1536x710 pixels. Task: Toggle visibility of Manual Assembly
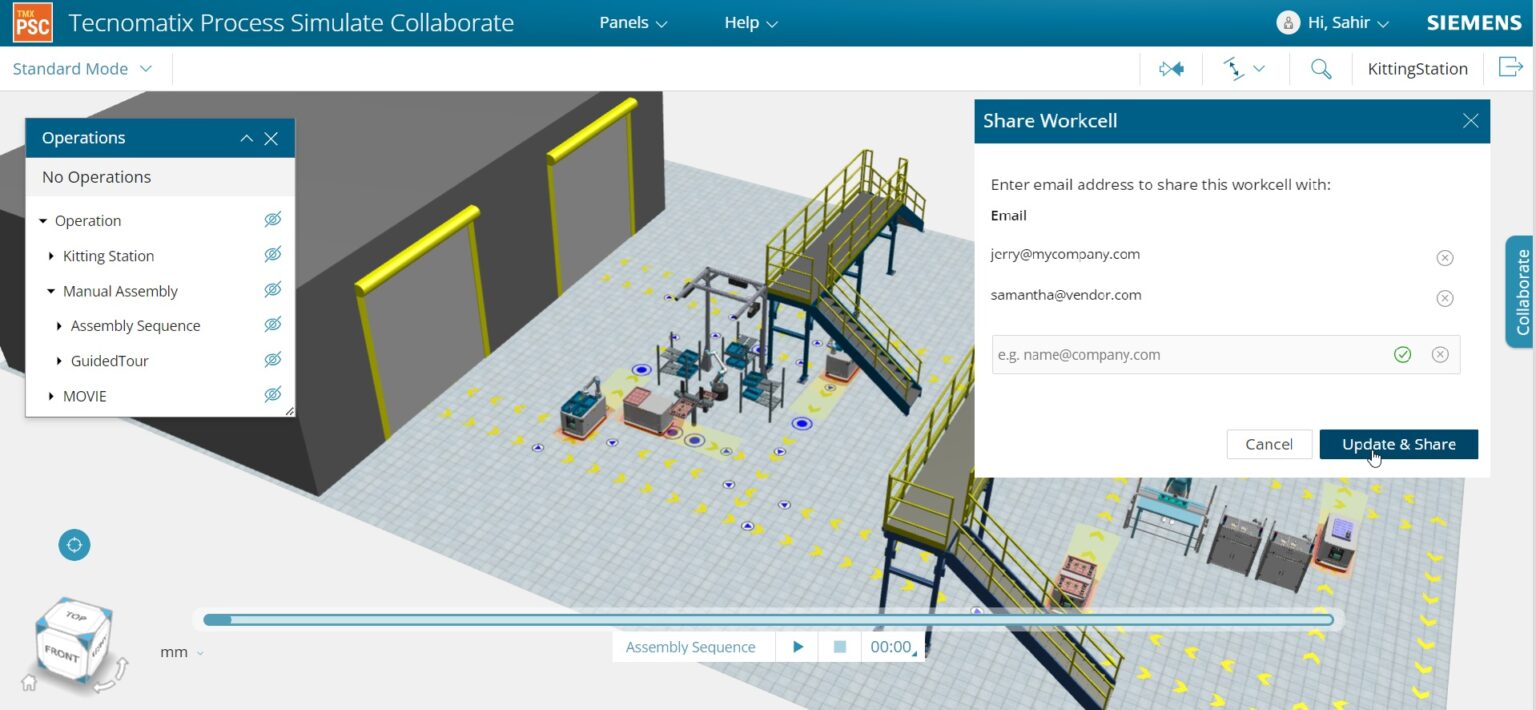click(273, 290)
